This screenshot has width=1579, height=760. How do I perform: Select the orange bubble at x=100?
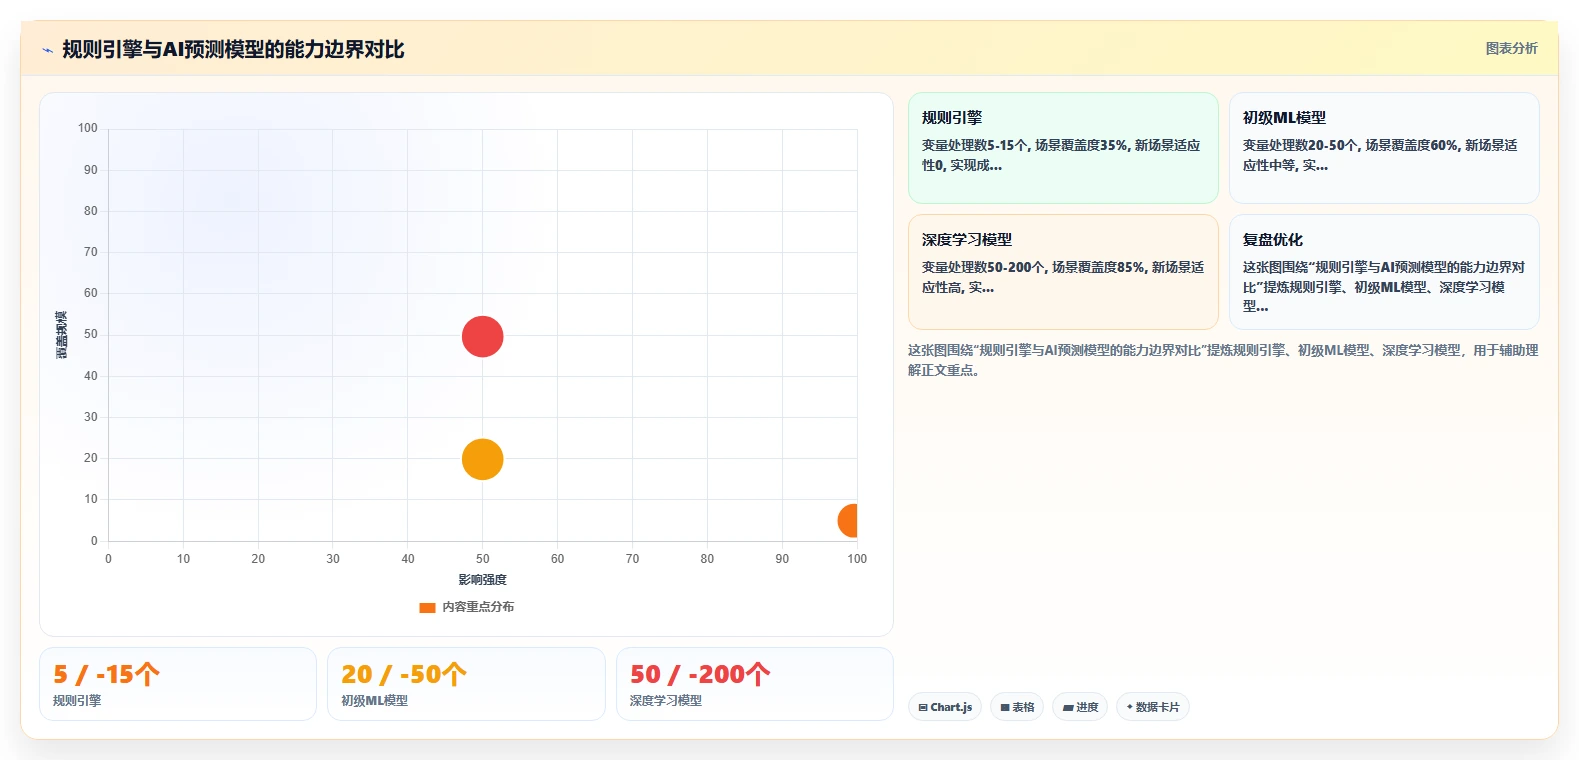(848, 520)
